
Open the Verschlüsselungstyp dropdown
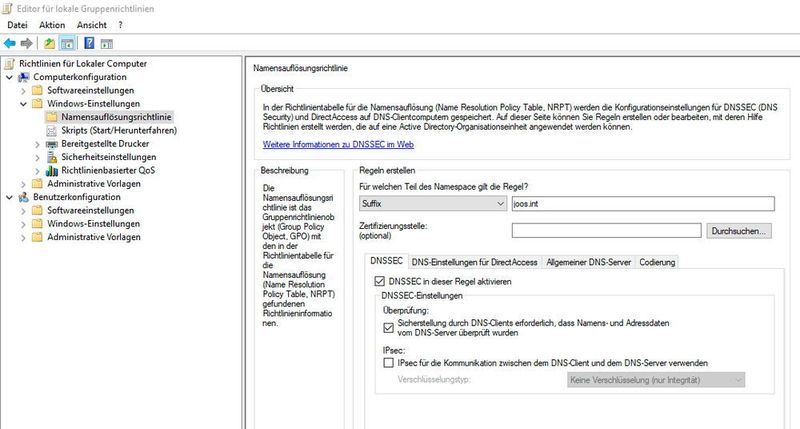point(656,380)
